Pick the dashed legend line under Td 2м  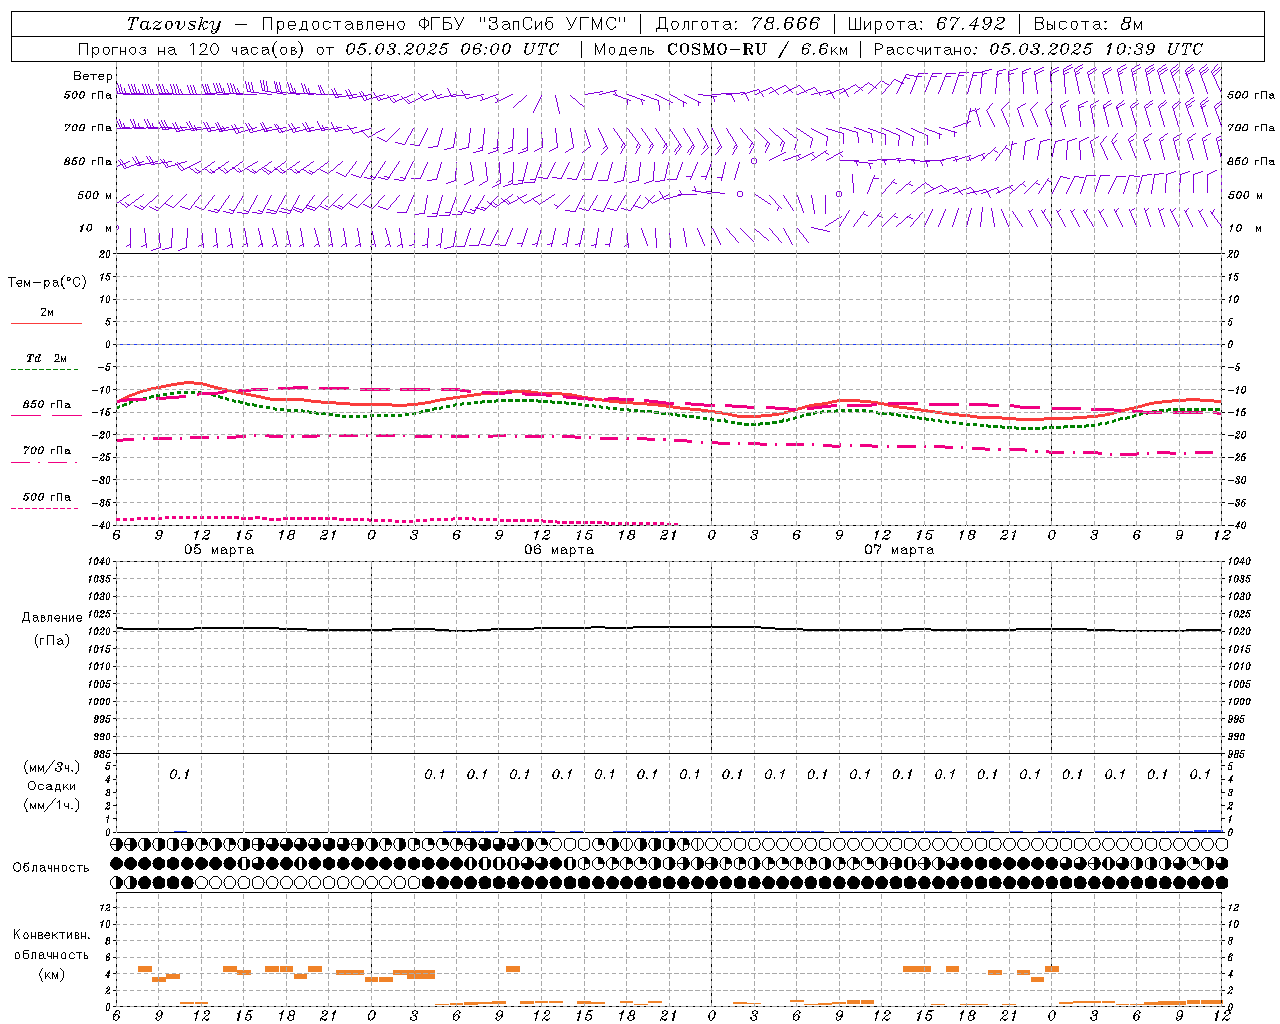(45, 370)
